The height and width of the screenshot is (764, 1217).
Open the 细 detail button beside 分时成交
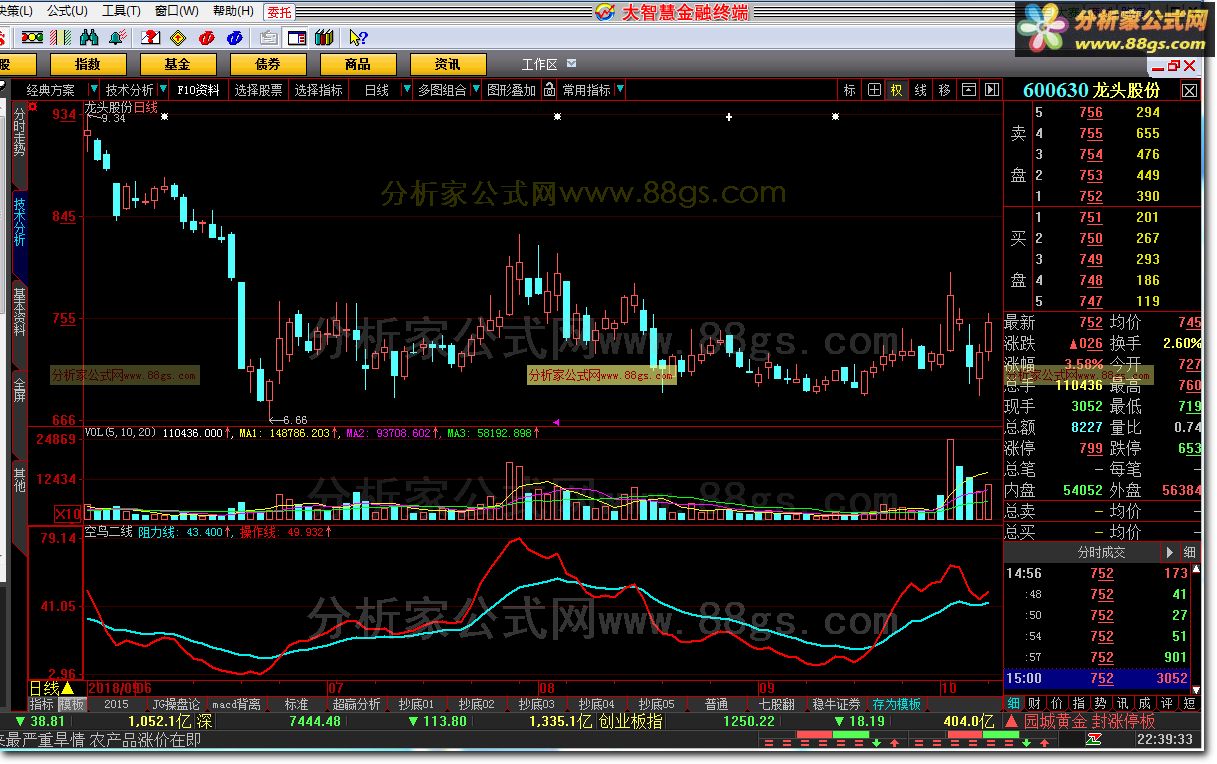tap(1190, 552)
